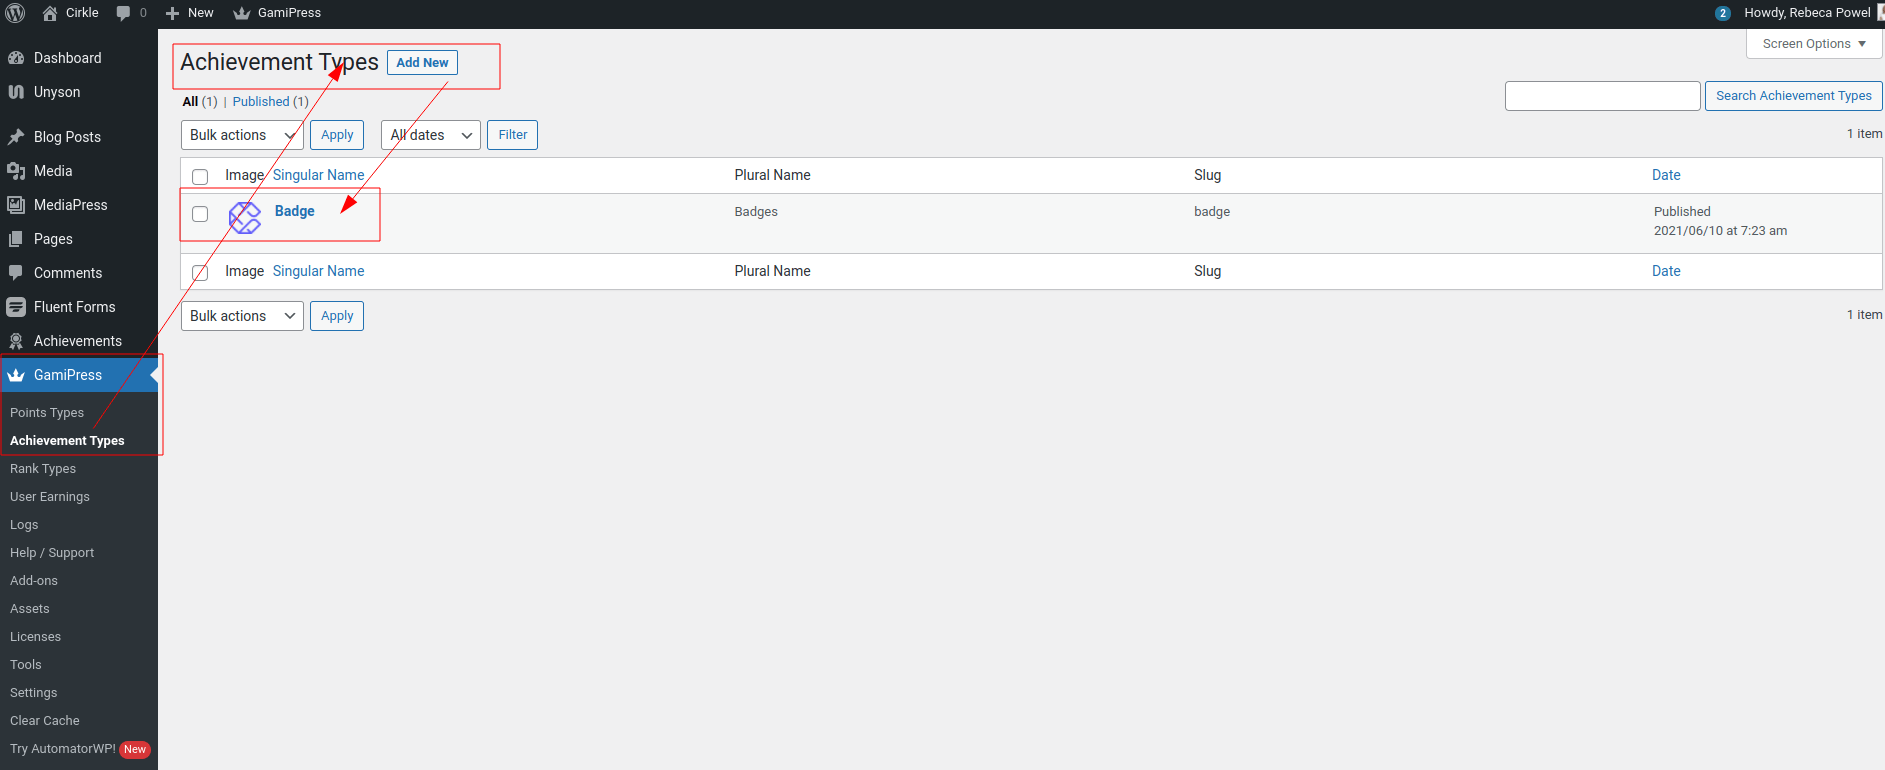This screenshot has height=770, width=1885.
Task: Click the Blog Posts pin icon
Action: 16,137
